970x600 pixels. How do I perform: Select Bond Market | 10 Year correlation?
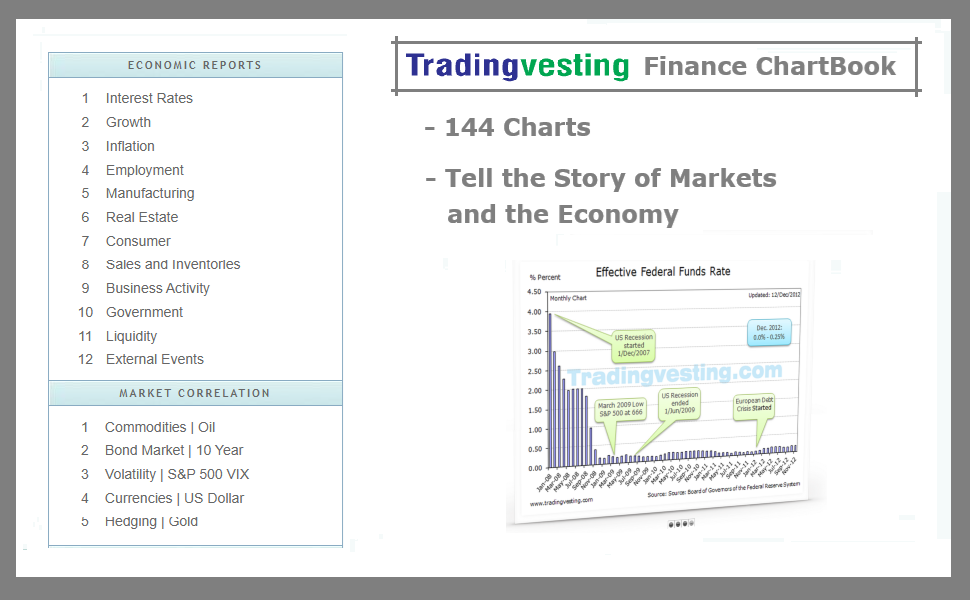click(173, 450)
